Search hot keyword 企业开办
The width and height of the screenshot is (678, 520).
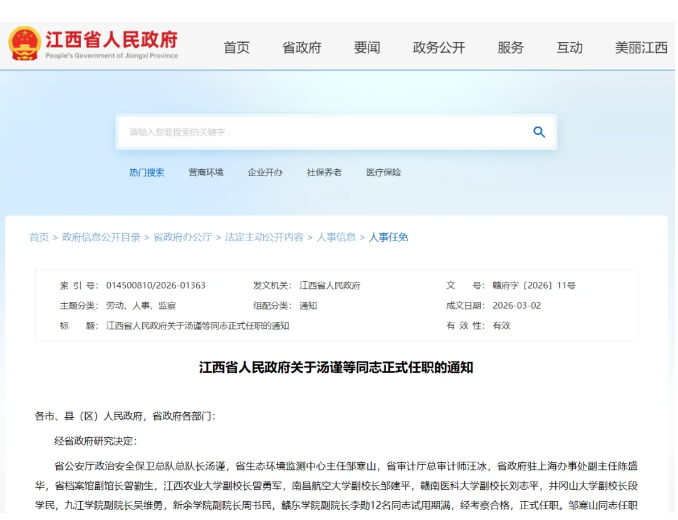click(265, 172)
